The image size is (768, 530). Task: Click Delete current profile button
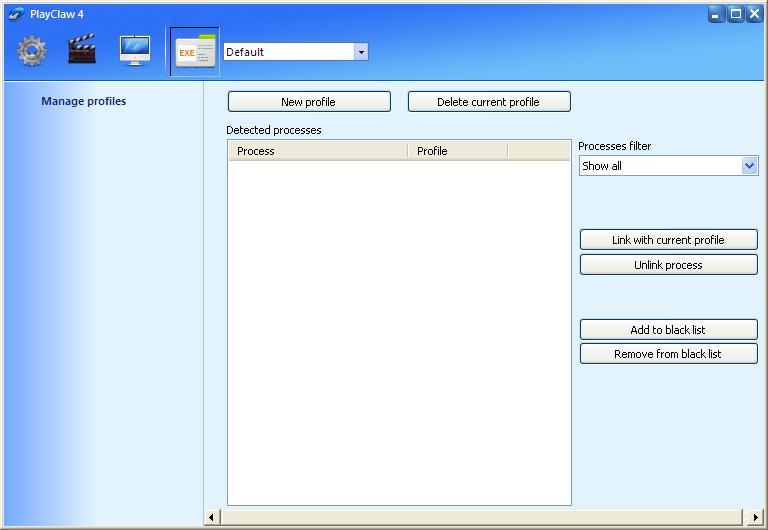coord(489,102)
